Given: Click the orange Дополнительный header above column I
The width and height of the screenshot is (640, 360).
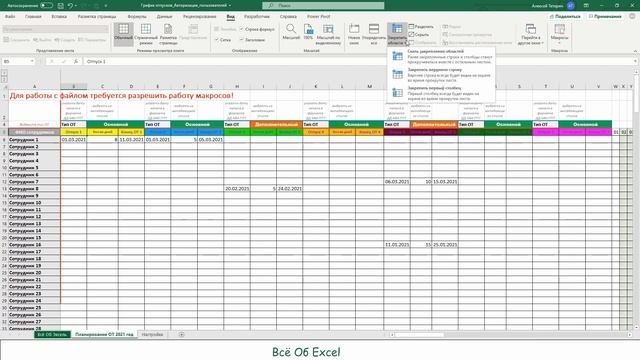Looking at the screenshot, I should [276, 124].
